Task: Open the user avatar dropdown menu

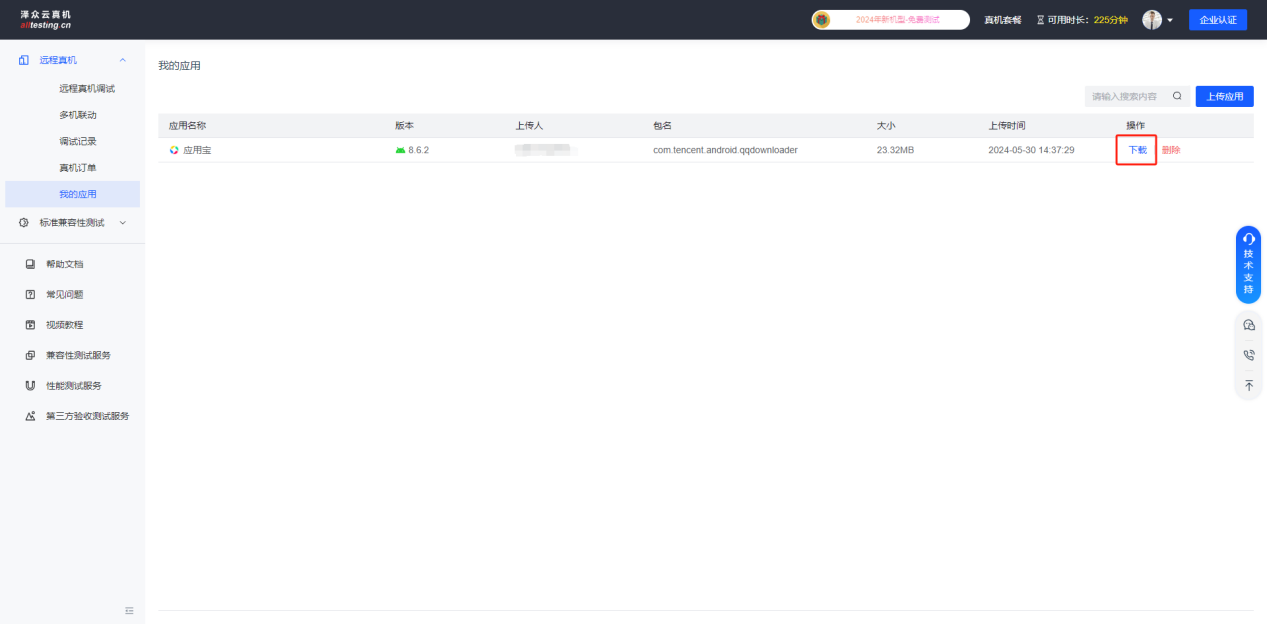Action: pyautogui.click(x=1157, y=20)
